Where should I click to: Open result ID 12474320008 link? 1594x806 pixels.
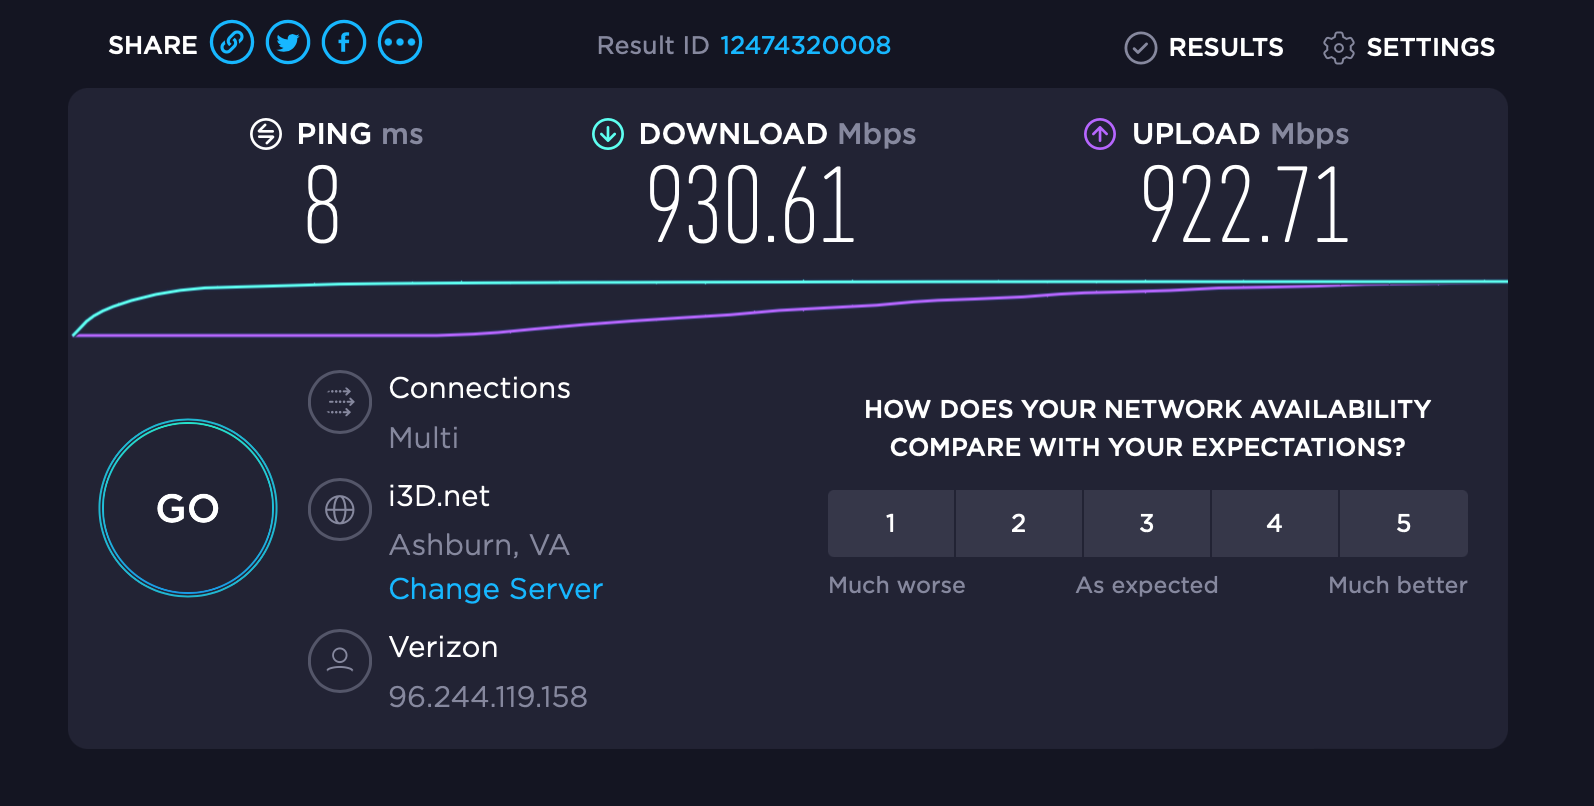(805, 45)
